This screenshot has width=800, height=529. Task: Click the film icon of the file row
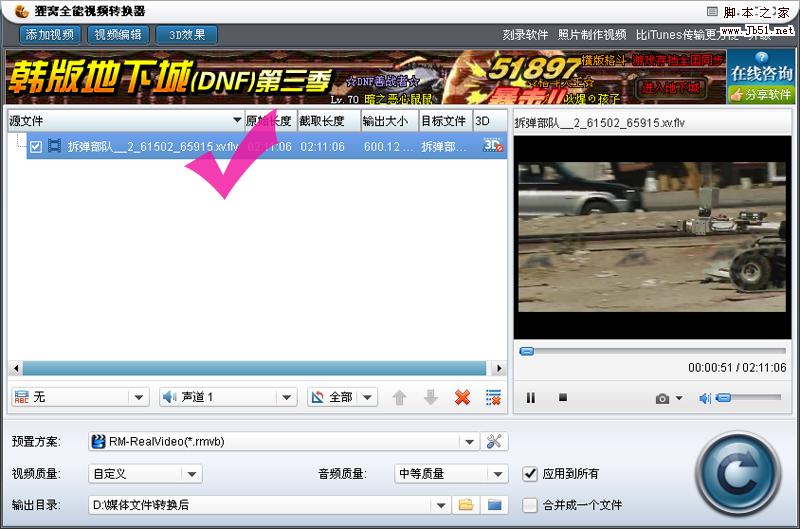[x=54, y=146]
